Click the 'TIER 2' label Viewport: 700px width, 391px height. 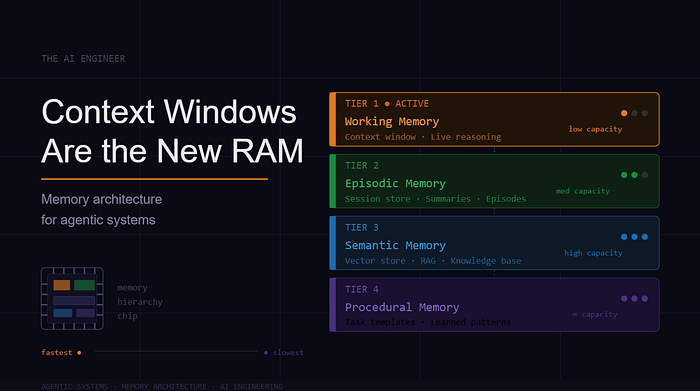(x=362, y=166)
